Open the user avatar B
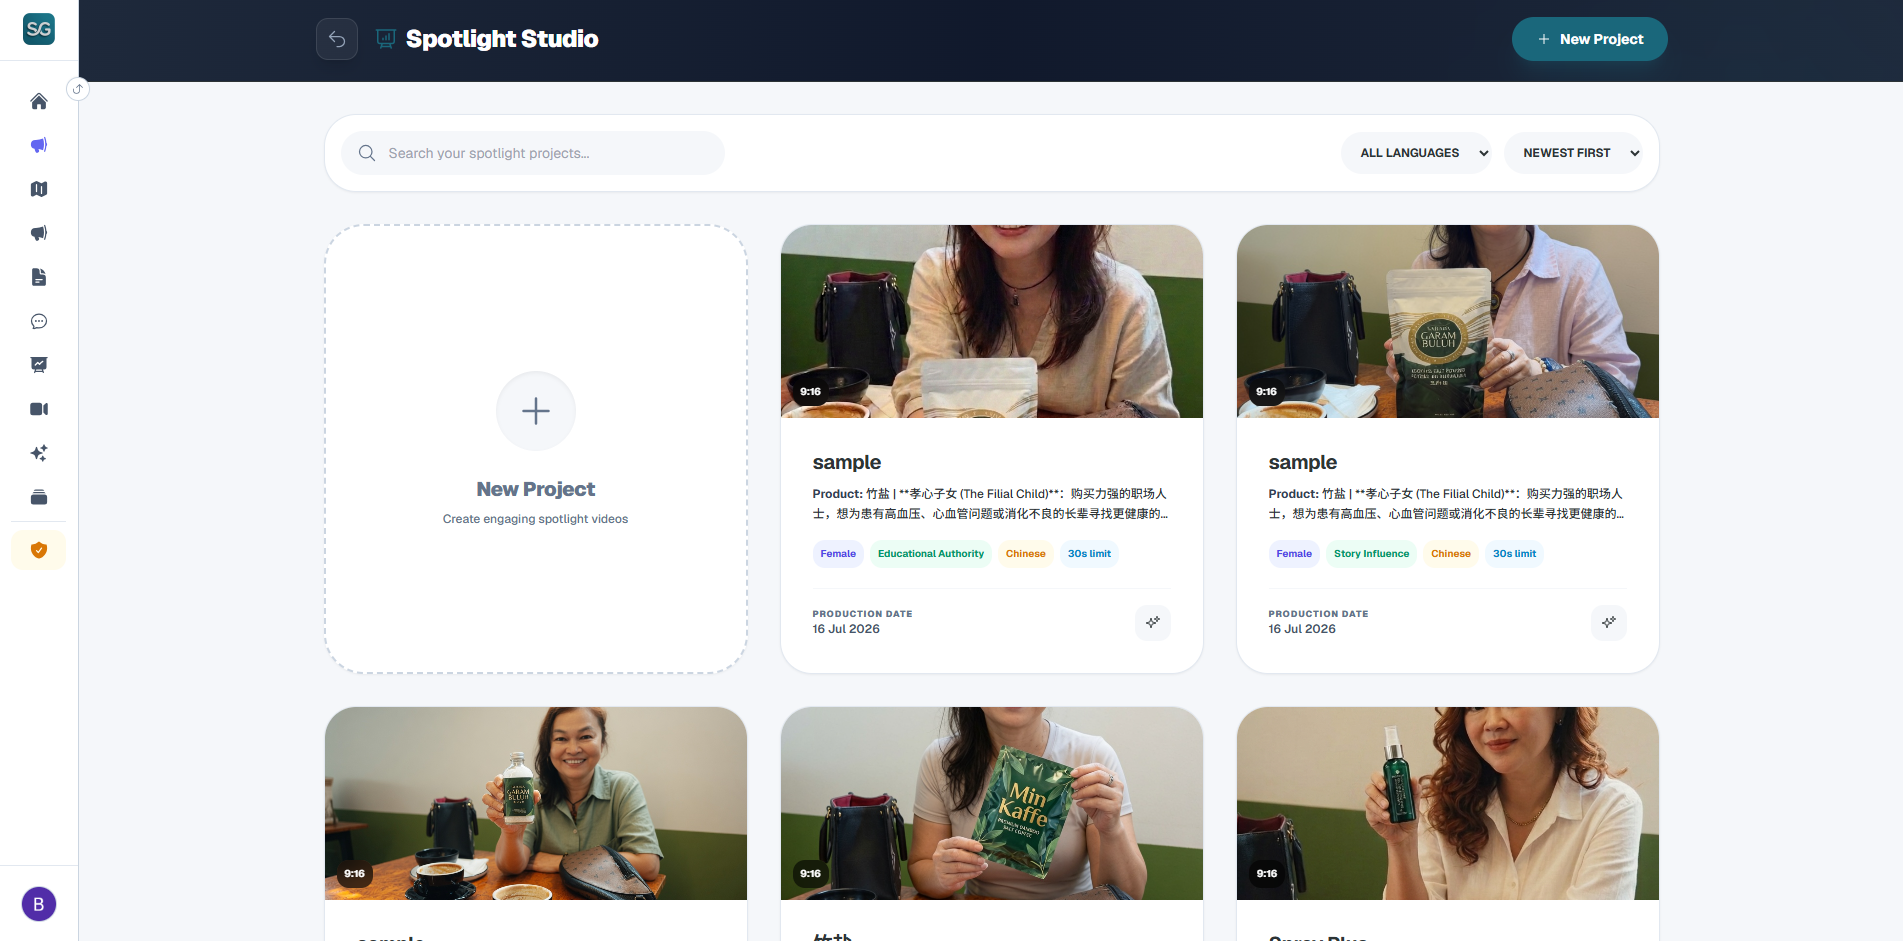This screenshot has width=1903, height=941. (39, 904)
